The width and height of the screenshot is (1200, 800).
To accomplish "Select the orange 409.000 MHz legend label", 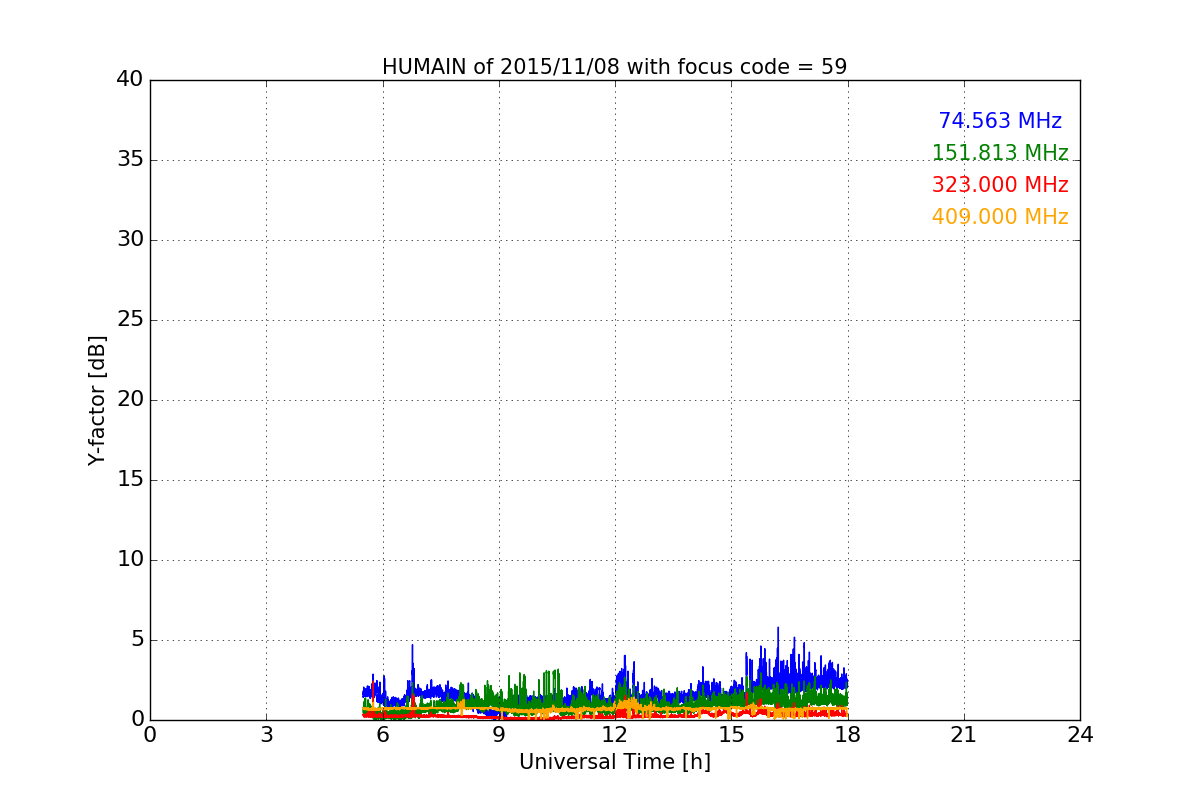I will click(x=1000, y=217).
